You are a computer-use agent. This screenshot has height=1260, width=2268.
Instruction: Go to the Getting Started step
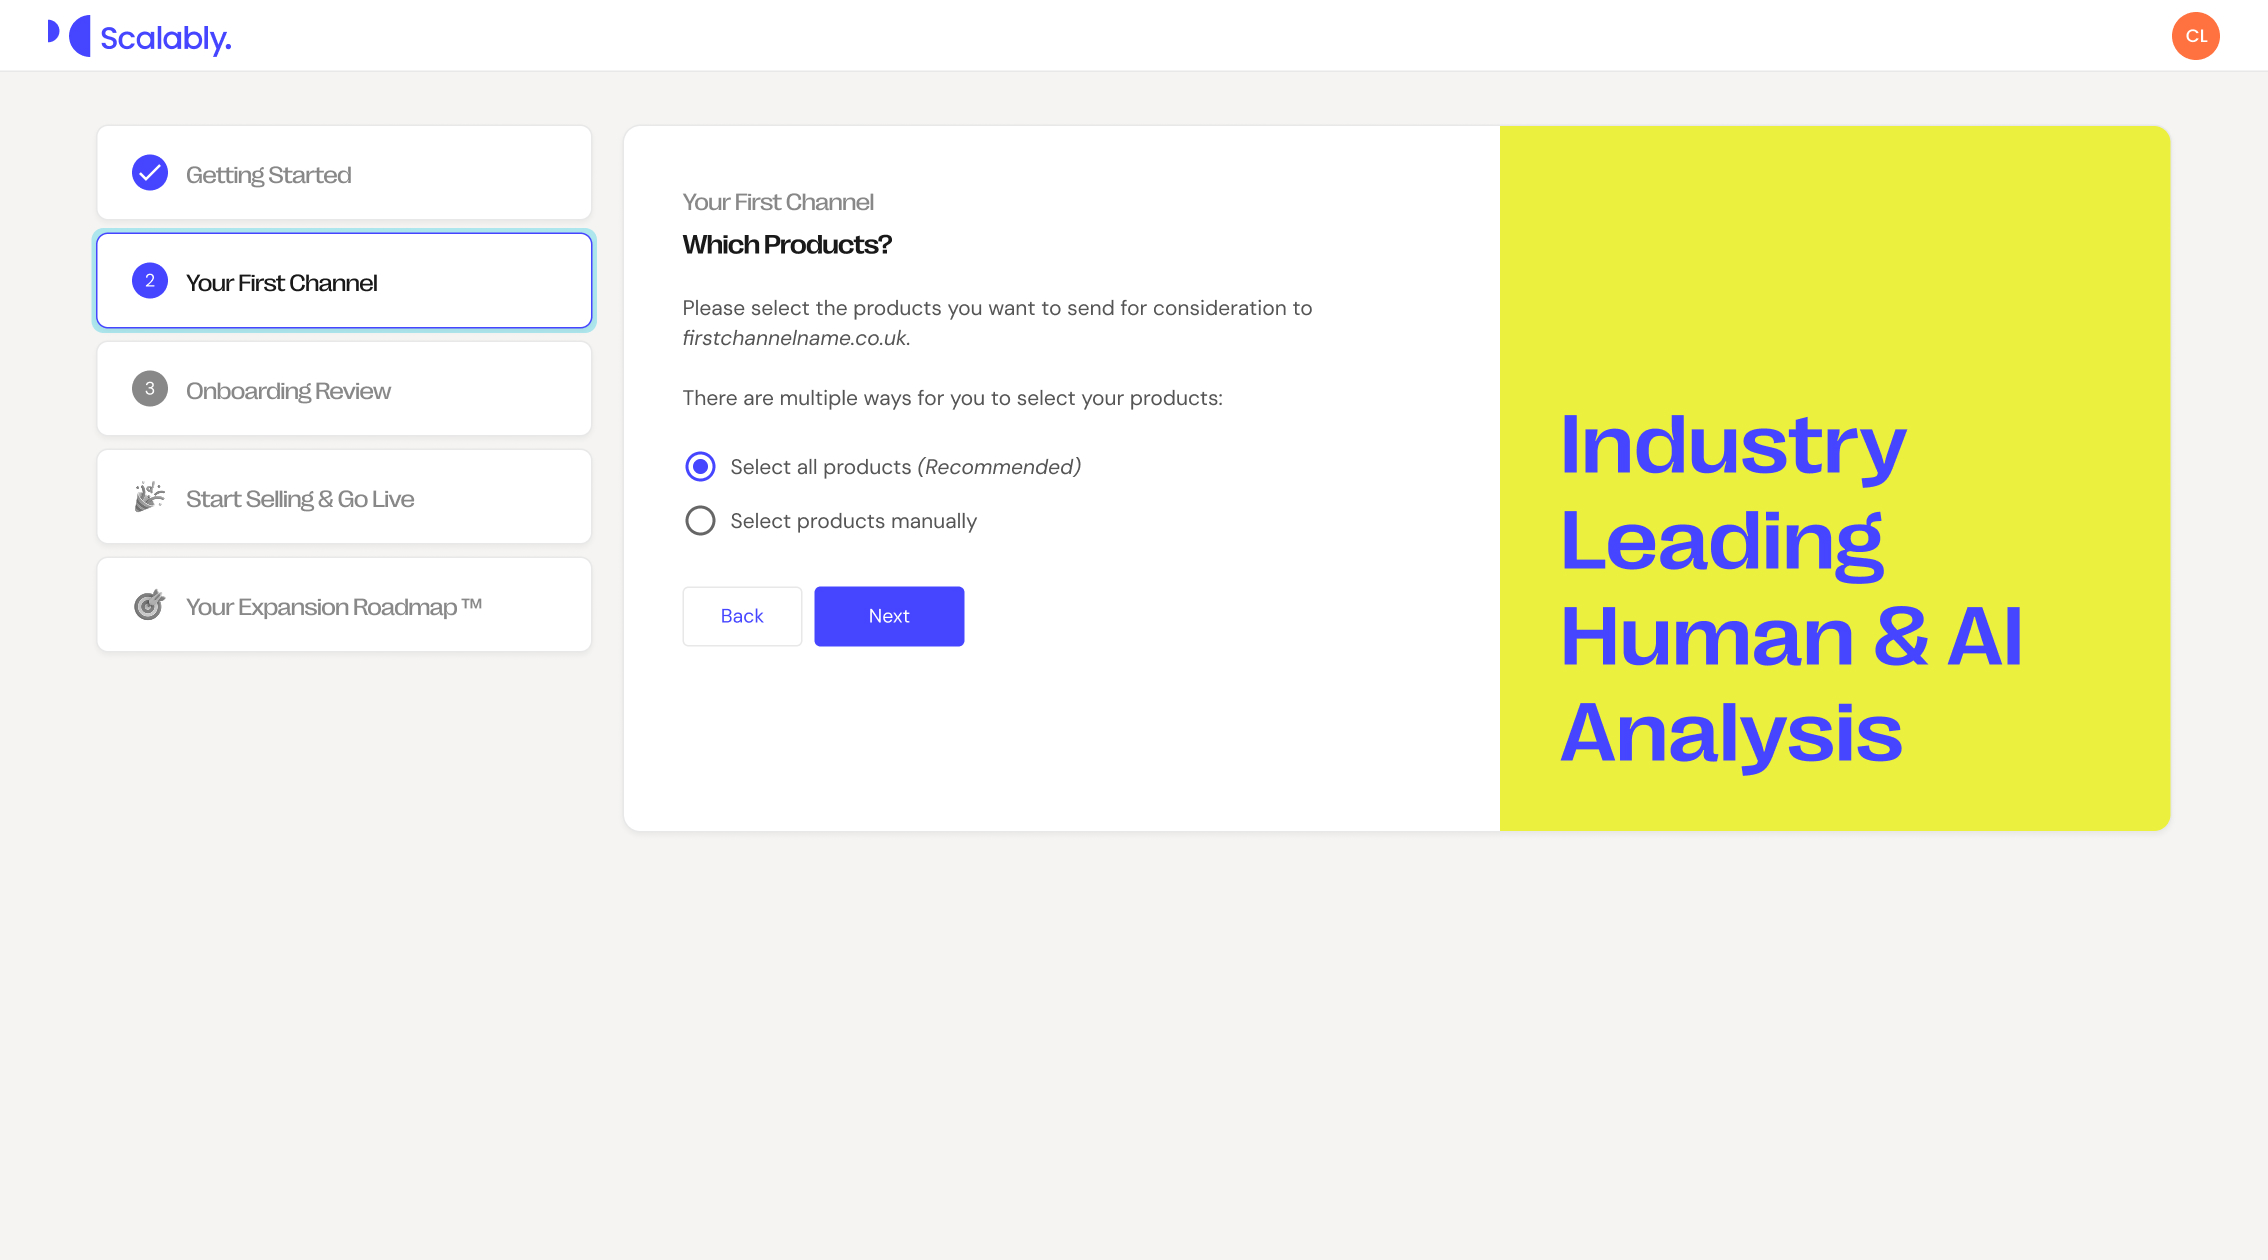point(344,173)
